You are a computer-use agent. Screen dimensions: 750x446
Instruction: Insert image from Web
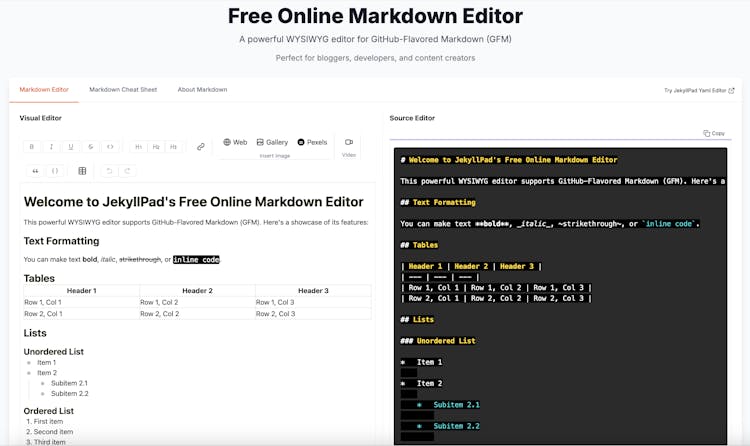pyautogui.click(x=235, y=142)
